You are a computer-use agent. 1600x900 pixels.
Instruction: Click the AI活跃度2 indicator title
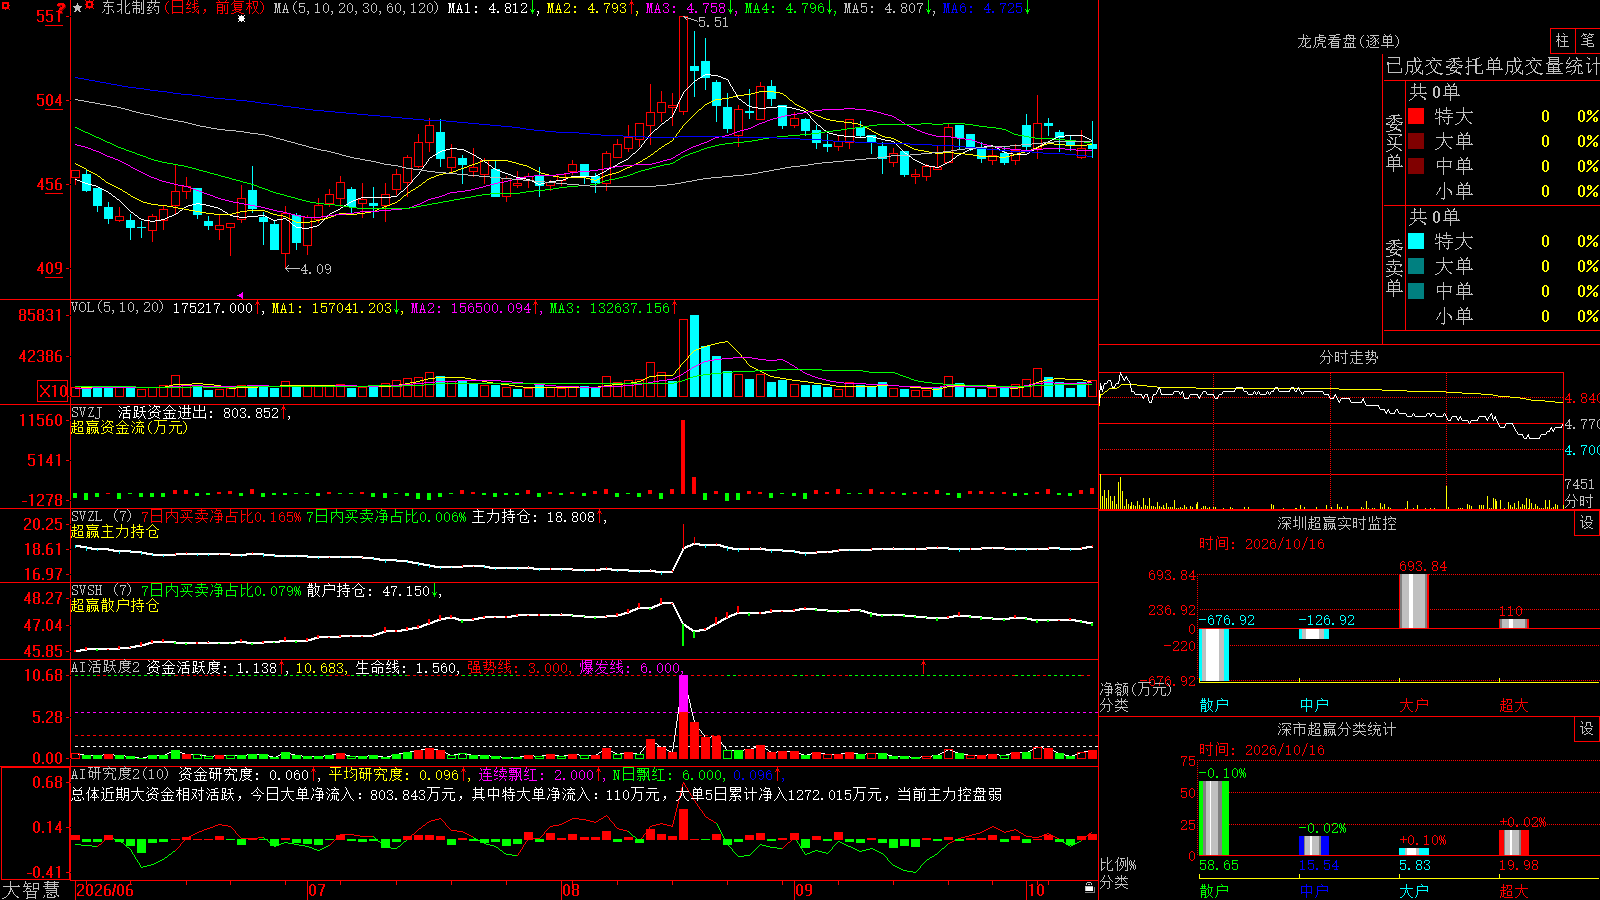[x=106, y=668]
